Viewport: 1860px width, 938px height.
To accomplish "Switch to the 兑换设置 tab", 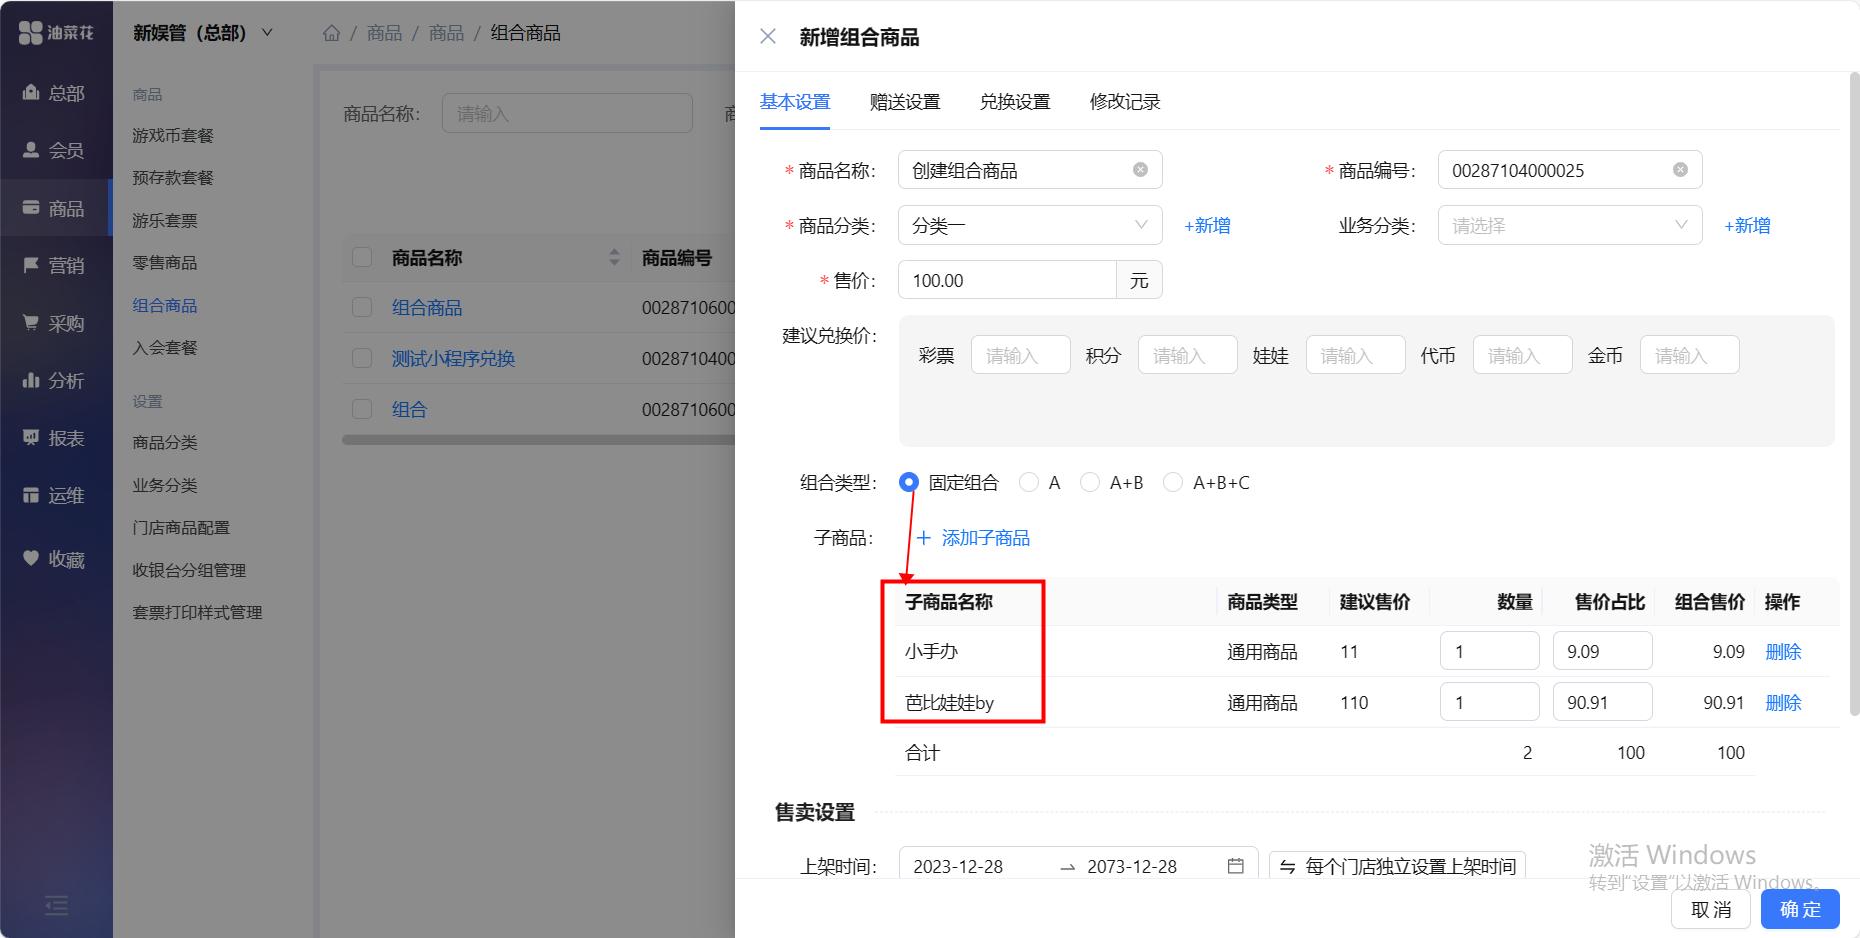I will [x=1015, y=102].
